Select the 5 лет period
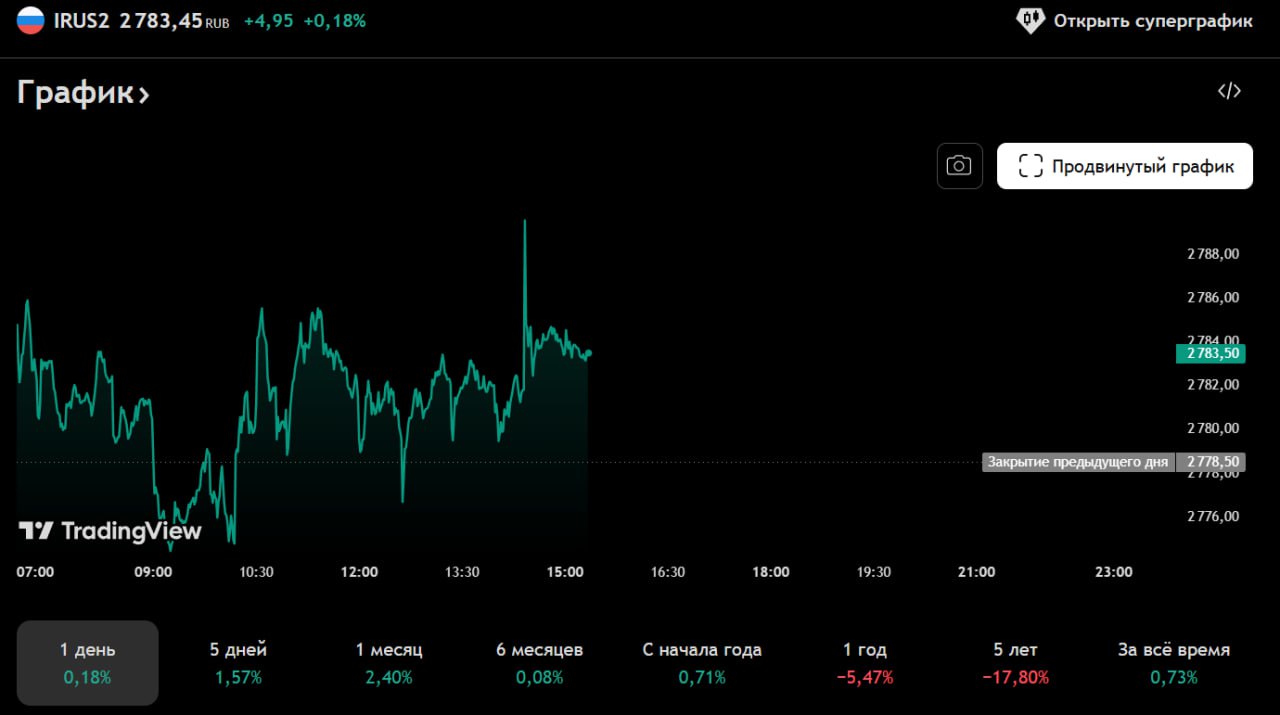Screen dimensions: 1280x715 (1014, 662)
